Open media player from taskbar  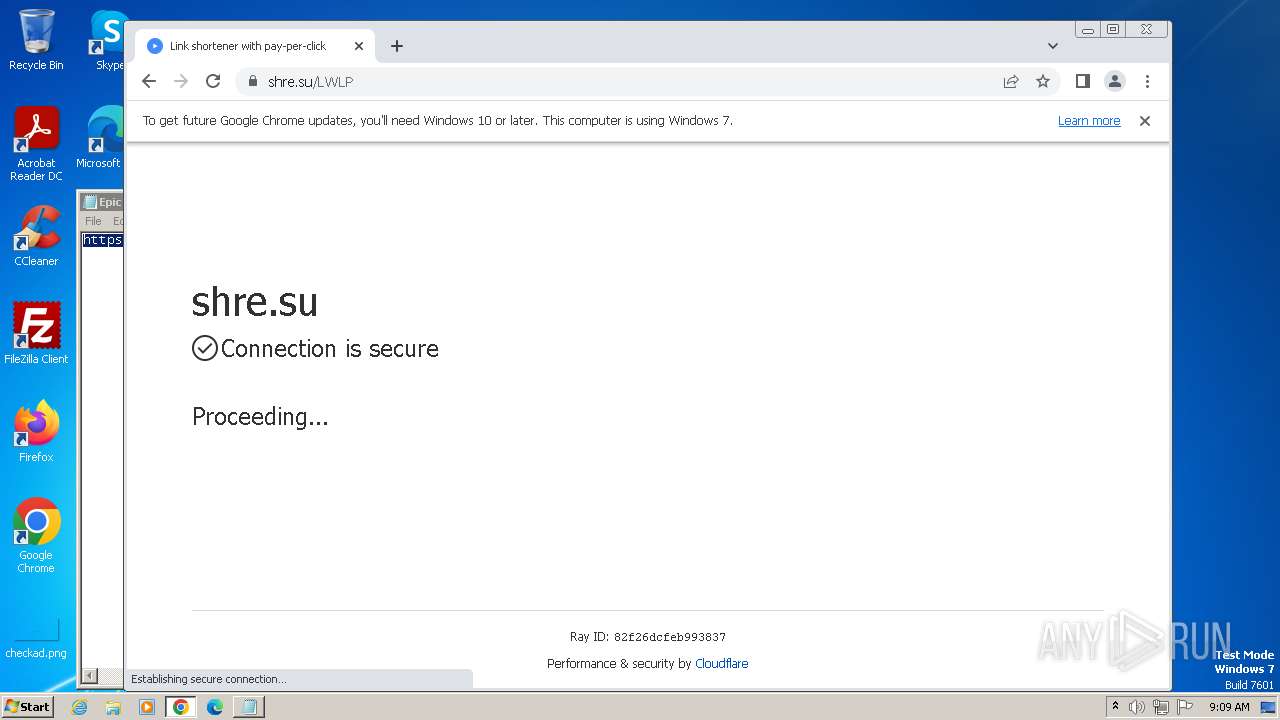147,707
